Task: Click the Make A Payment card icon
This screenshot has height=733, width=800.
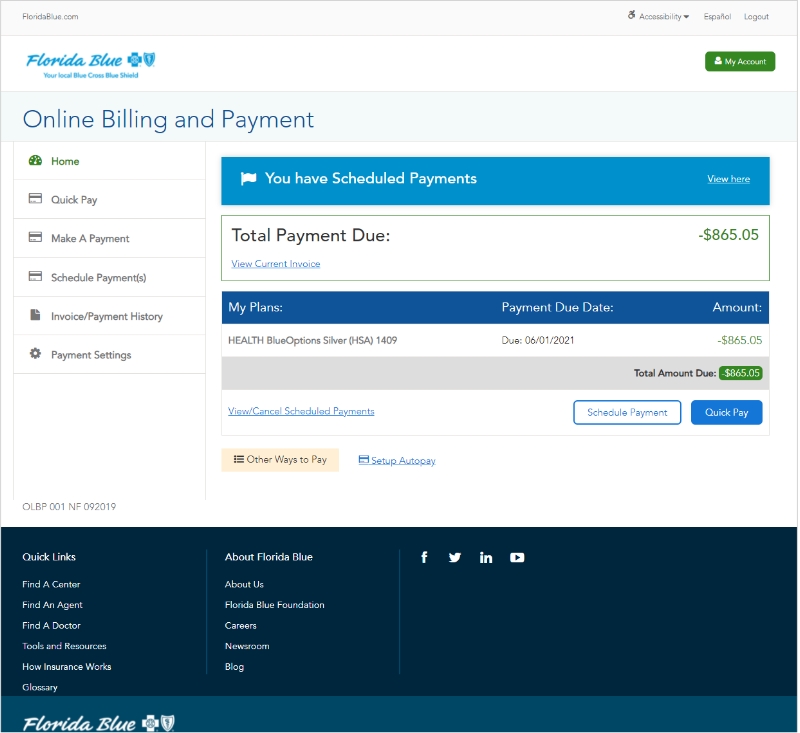Action: tap(35, 237)
